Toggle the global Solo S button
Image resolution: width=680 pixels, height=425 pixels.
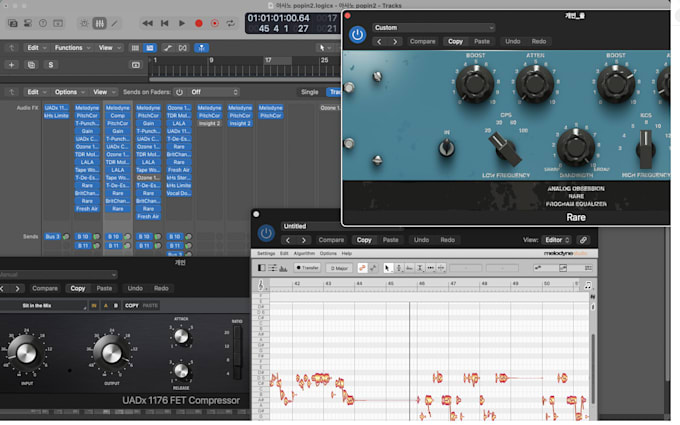pyautogui.click(x=51, y=65)
